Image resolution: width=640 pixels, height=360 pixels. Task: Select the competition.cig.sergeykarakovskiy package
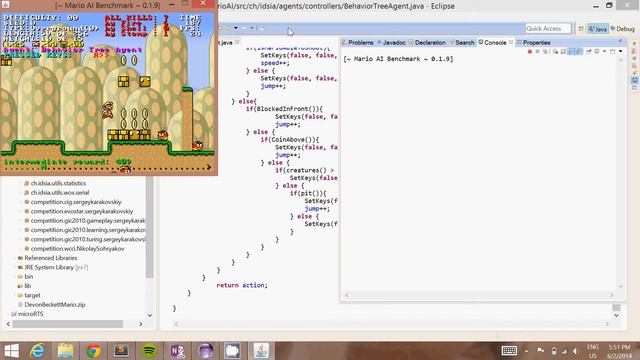pos(76,202)
